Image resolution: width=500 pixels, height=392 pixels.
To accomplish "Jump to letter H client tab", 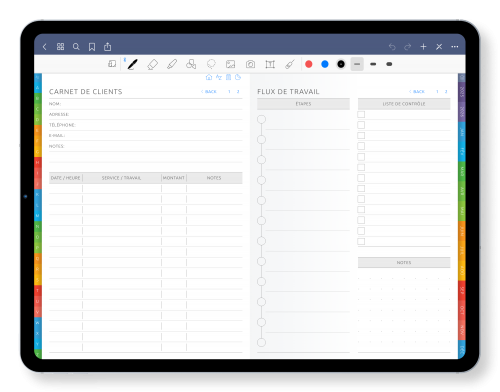I will [38, 162].
